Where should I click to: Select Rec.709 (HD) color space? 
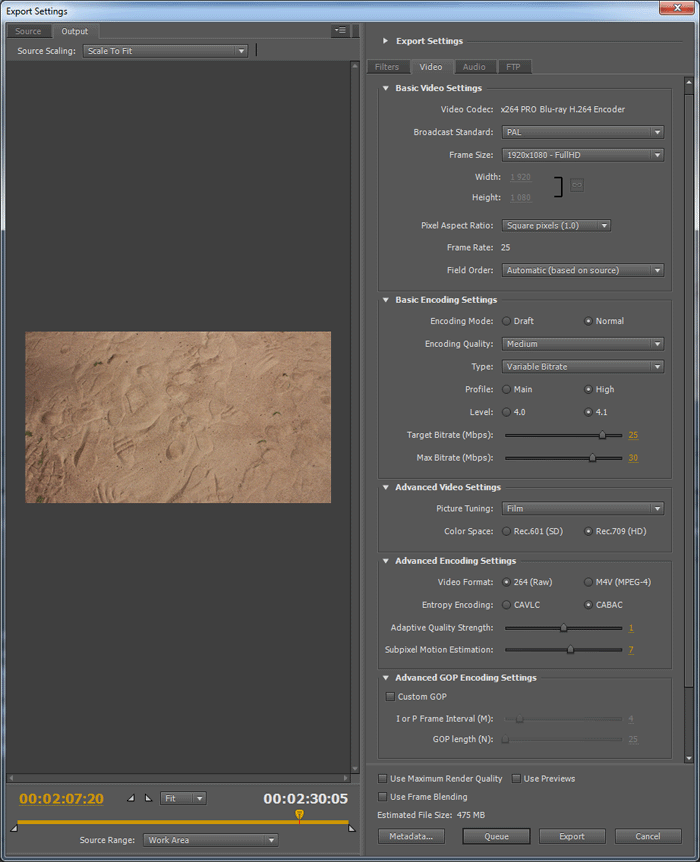[588, 531]
